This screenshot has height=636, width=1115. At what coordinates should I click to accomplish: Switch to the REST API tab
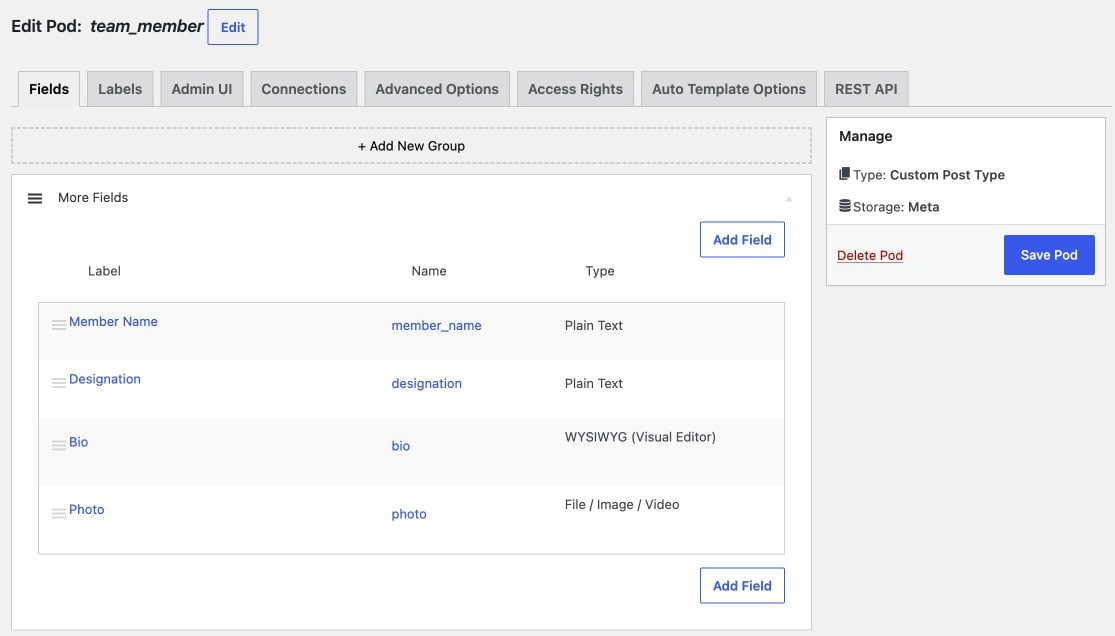[x=866, y=89]
